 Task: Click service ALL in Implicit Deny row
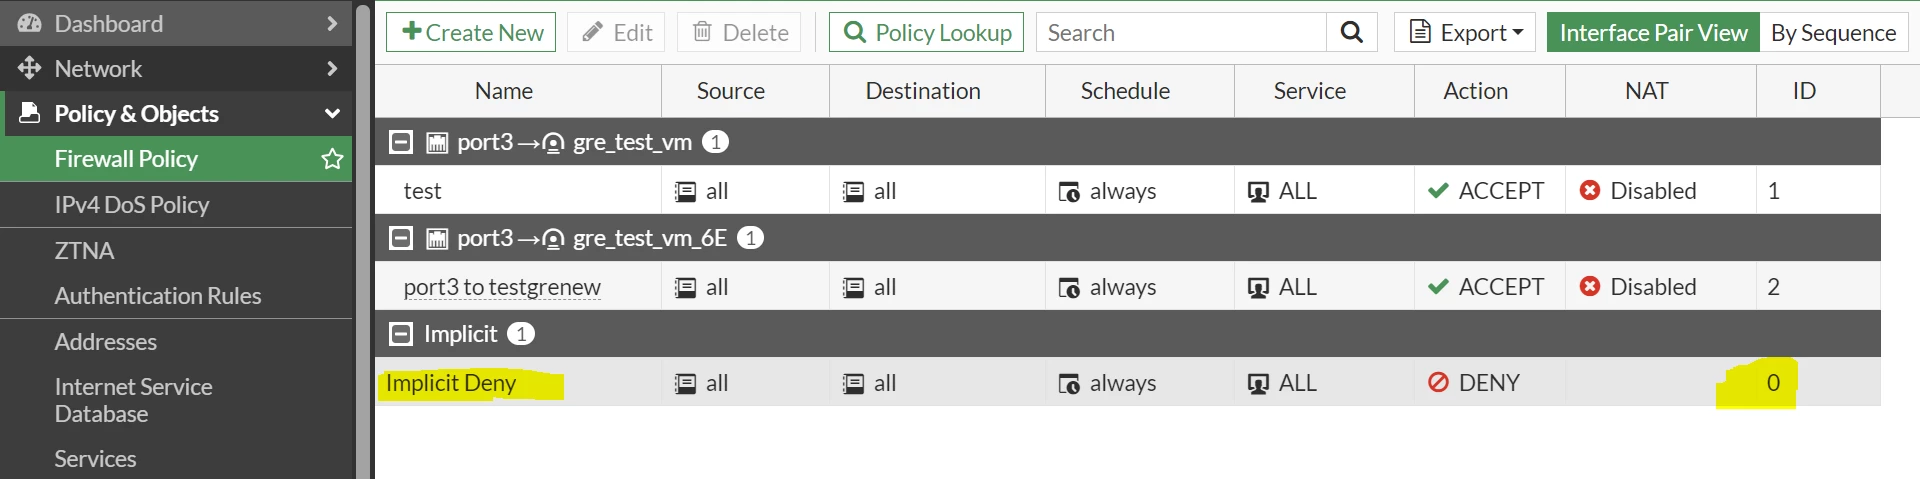[1298, 383]
